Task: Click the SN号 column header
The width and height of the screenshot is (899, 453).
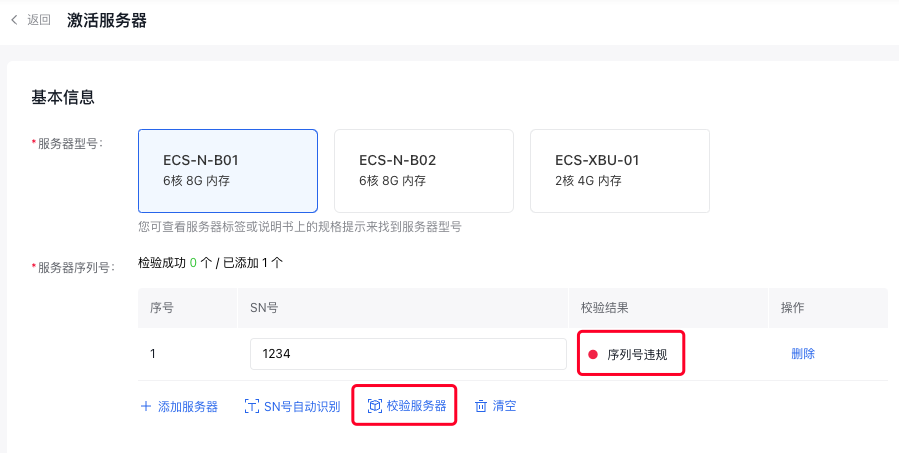Action: click(264, 308)
